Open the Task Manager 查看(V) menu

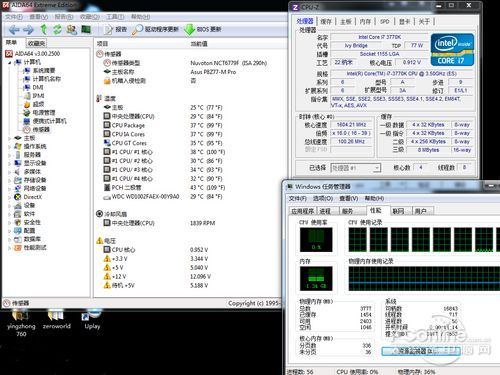click(349, 198)
